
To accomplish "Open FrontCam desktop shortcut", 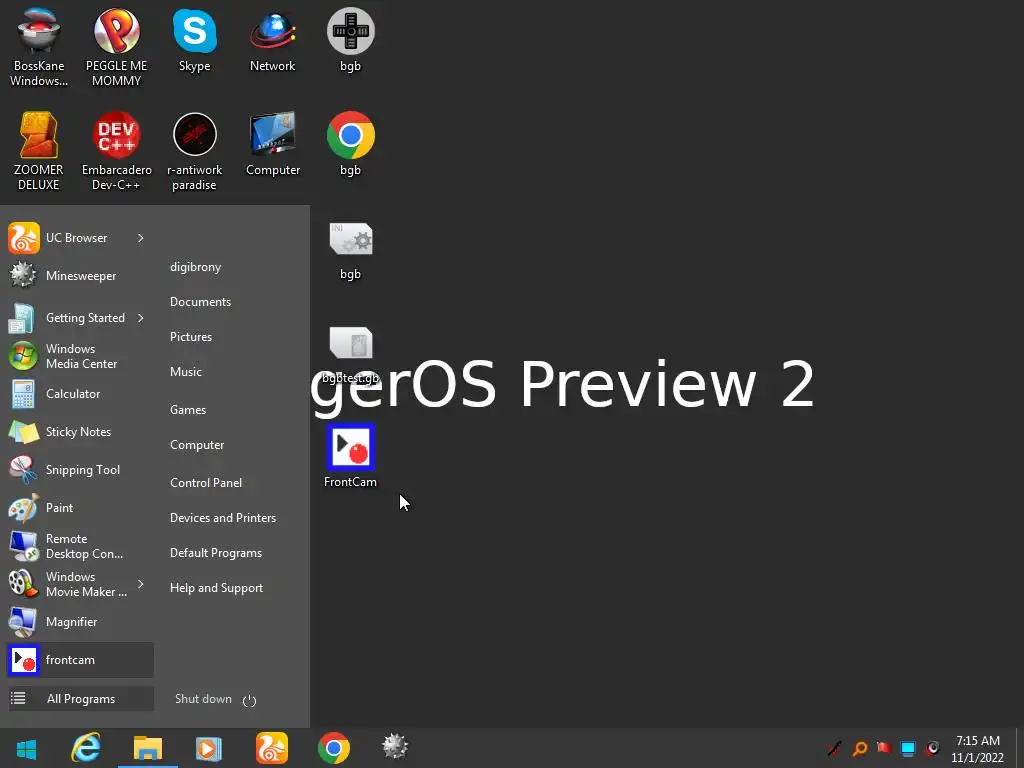I will (x=351, y=456).
